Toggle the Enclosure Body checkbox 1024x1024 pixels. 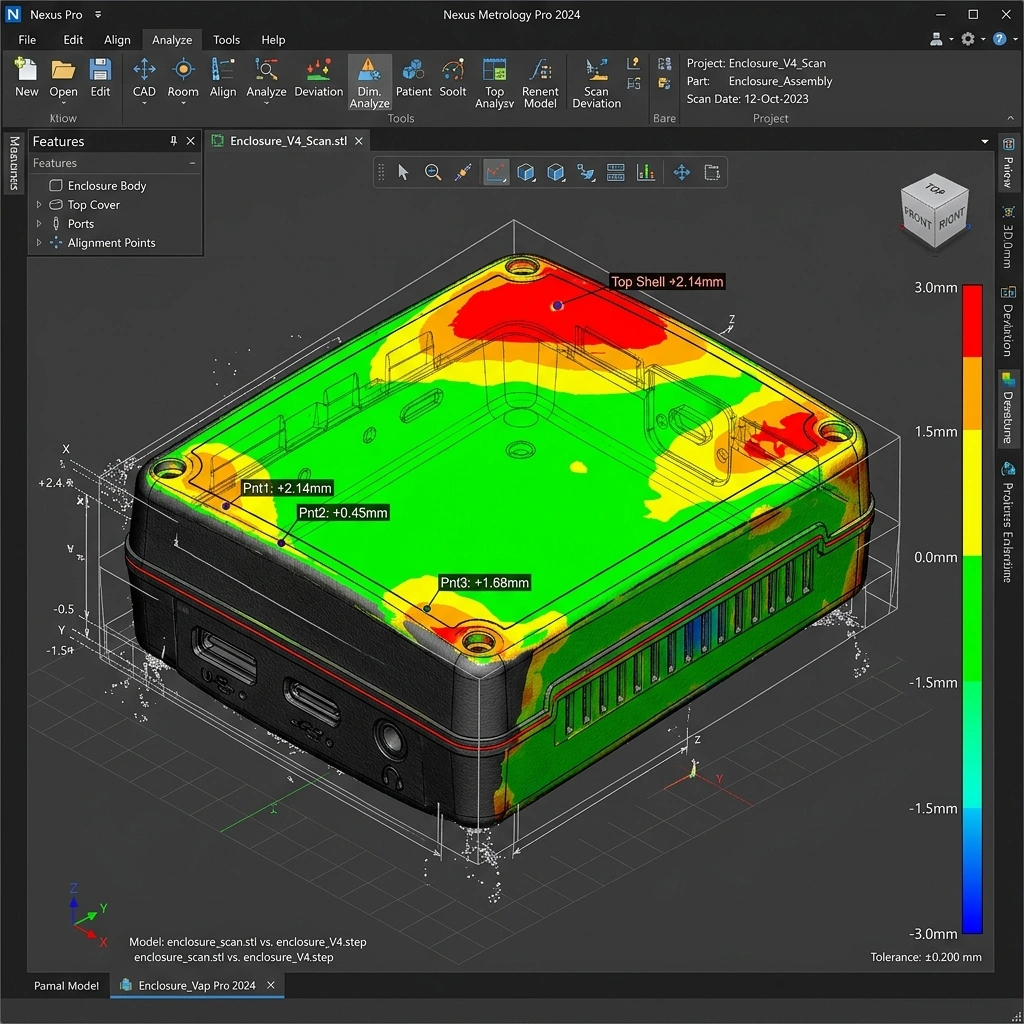point(56,185)
